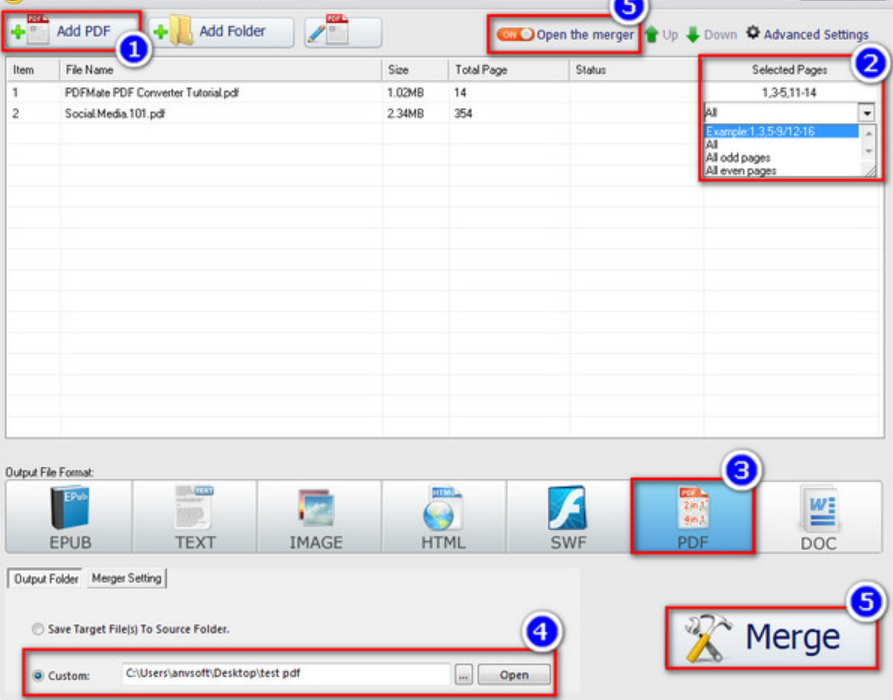Click the Add Folder button
The image size is (893, 700).
222,31
